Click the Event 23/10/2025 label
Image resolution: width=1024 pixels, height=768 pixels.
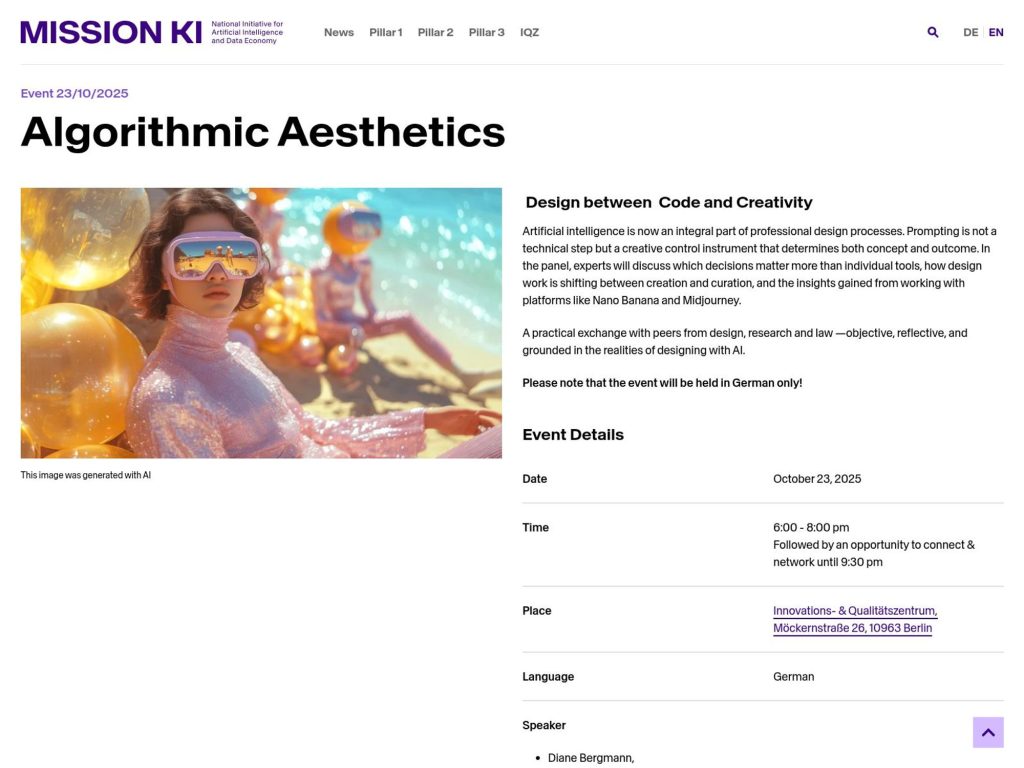tap(74, 92)
